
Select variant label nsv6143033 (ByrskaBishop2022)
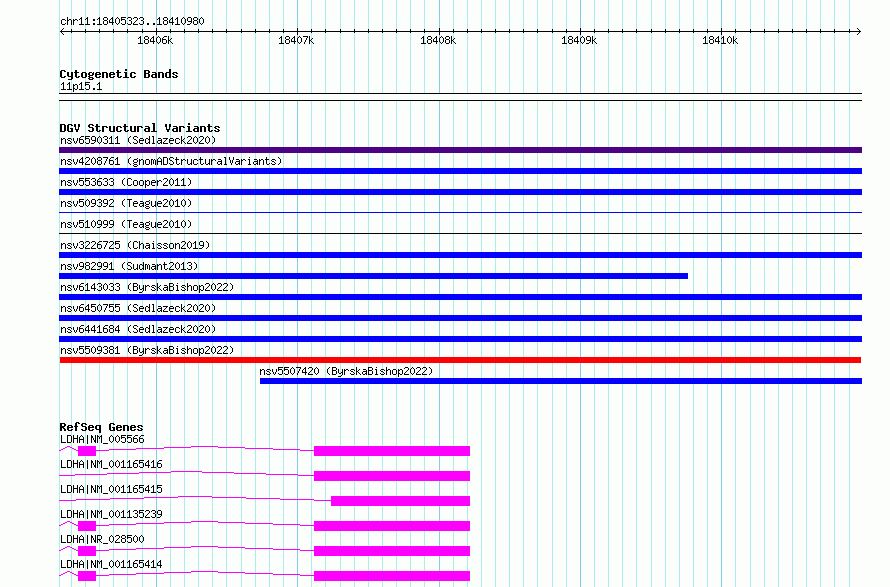point(147,287)
